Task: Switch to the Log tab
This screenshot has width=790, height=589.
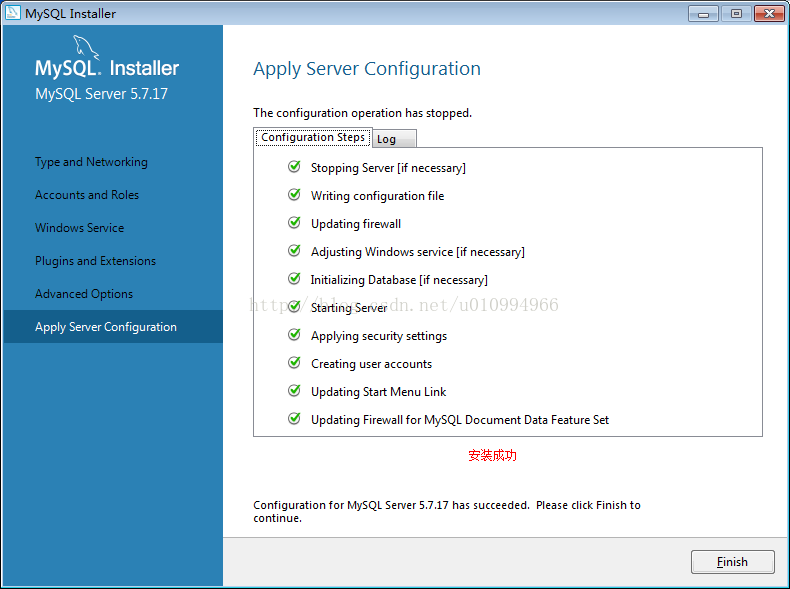Action: pos(387,139)
